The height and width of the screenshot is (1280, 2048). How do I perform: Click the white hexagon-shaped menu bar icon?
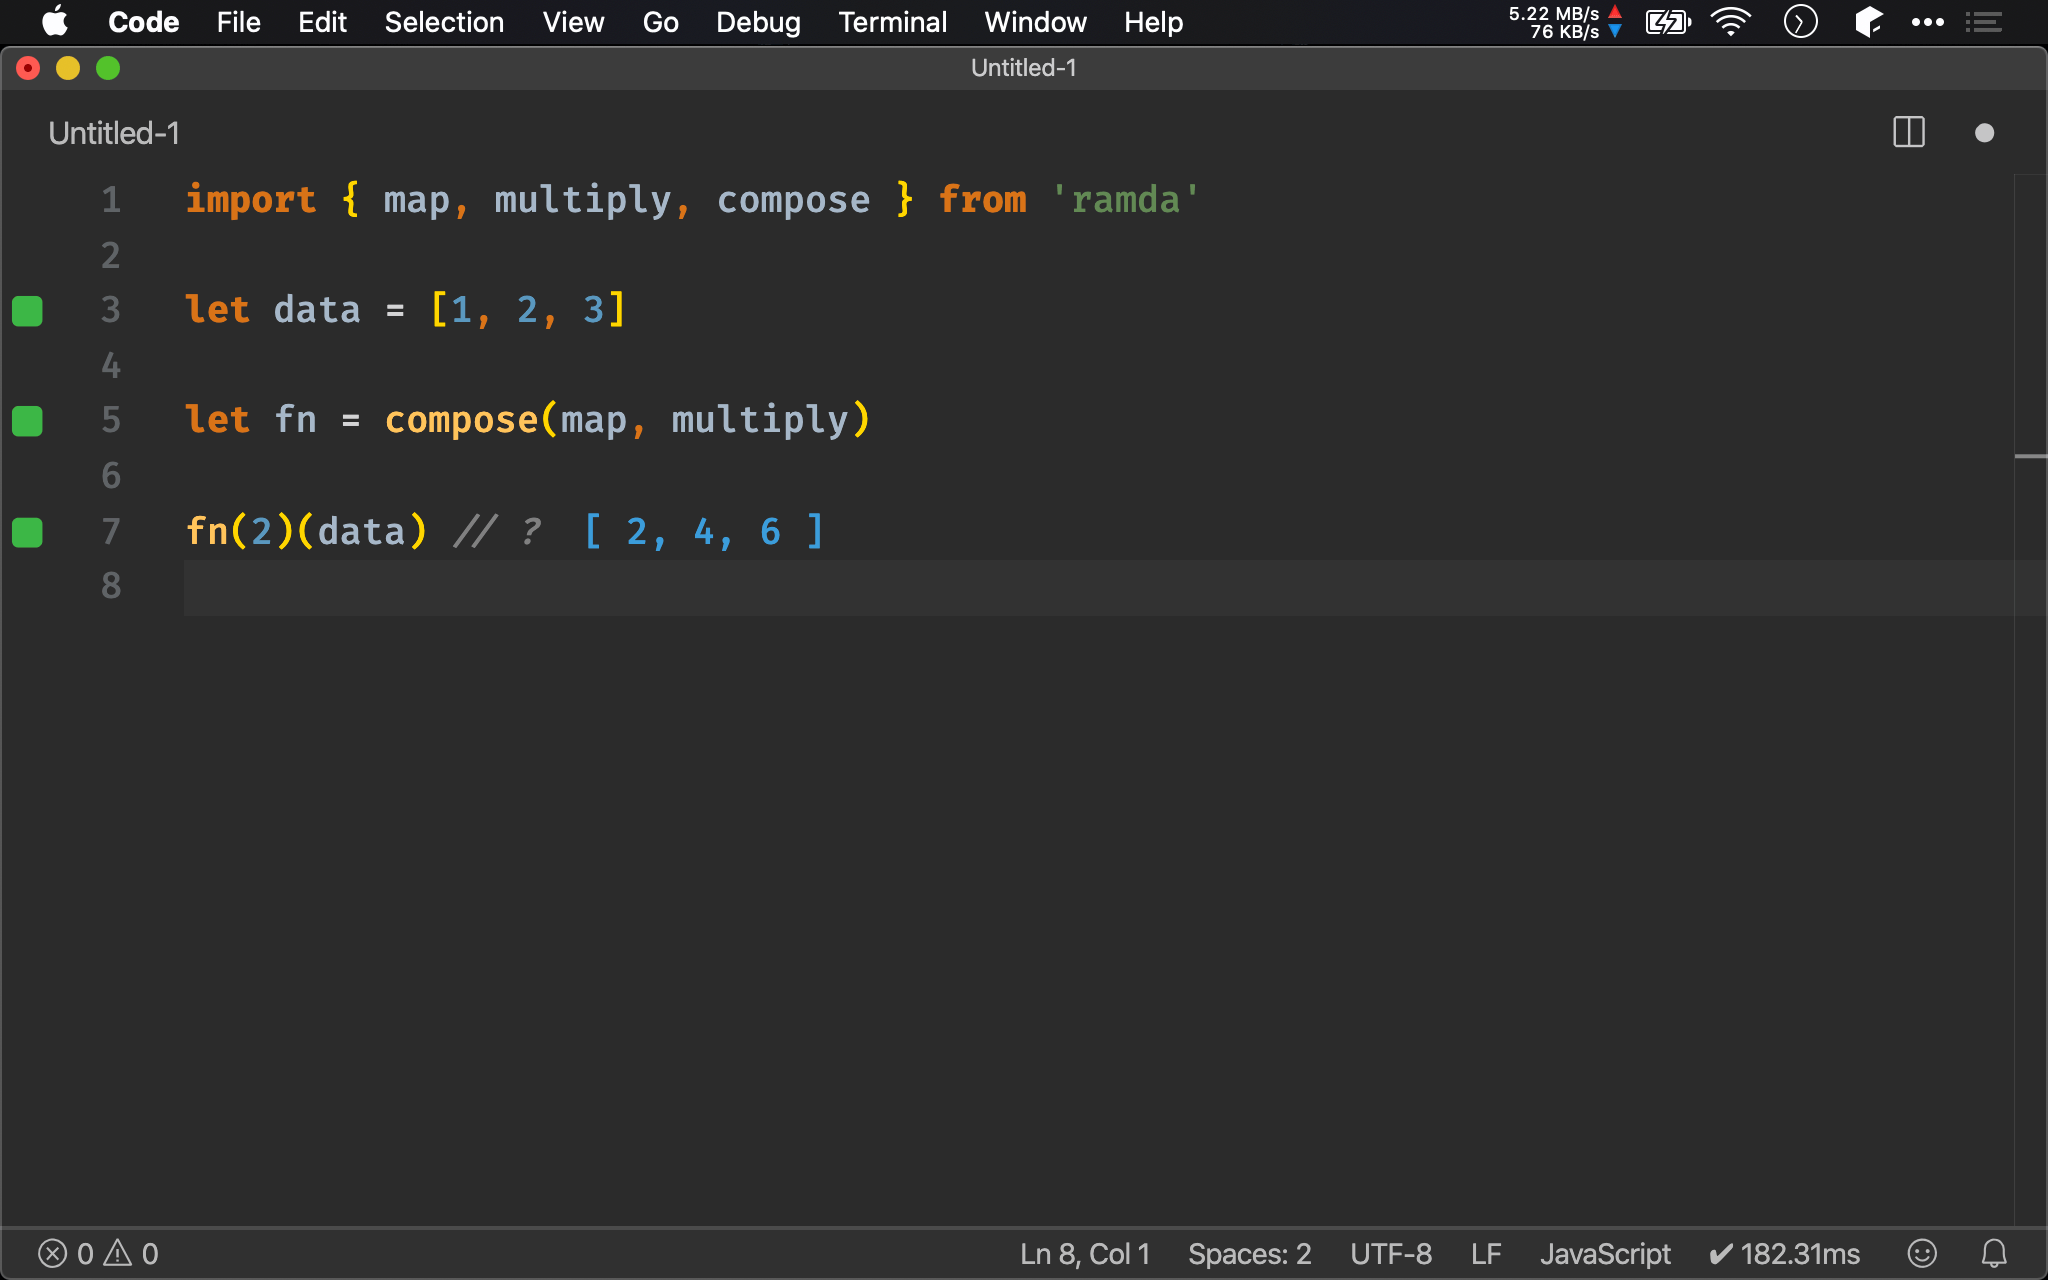pos(1867,22)
